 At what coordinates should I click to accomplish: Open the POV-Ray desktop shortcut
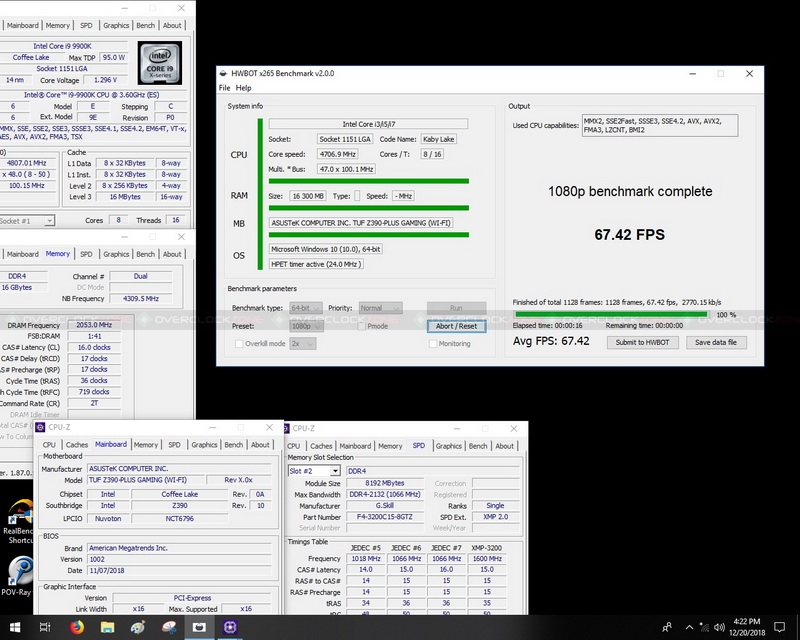(18, 576)
